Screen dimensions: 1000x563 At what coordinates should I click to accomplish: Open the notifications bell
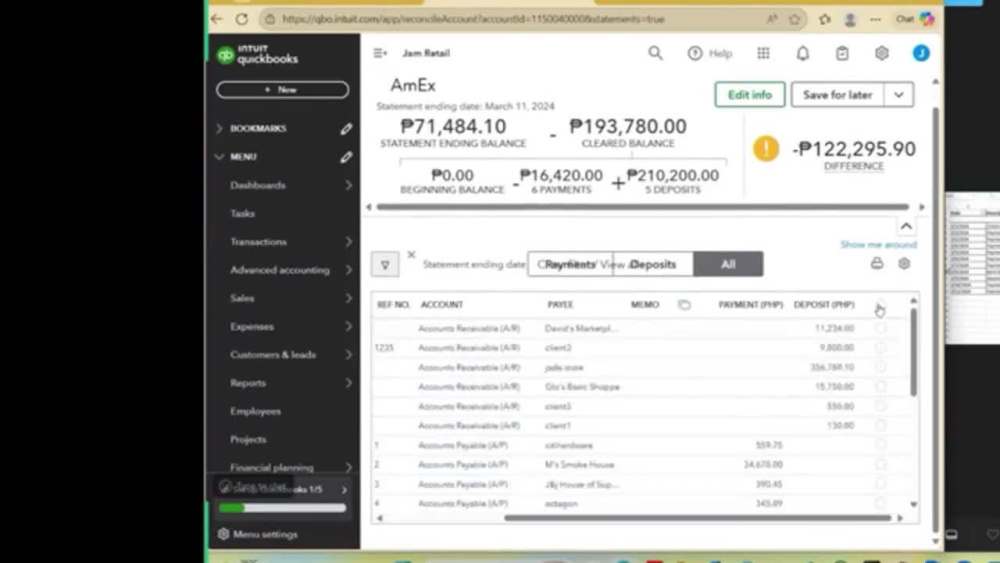[802, 53]
